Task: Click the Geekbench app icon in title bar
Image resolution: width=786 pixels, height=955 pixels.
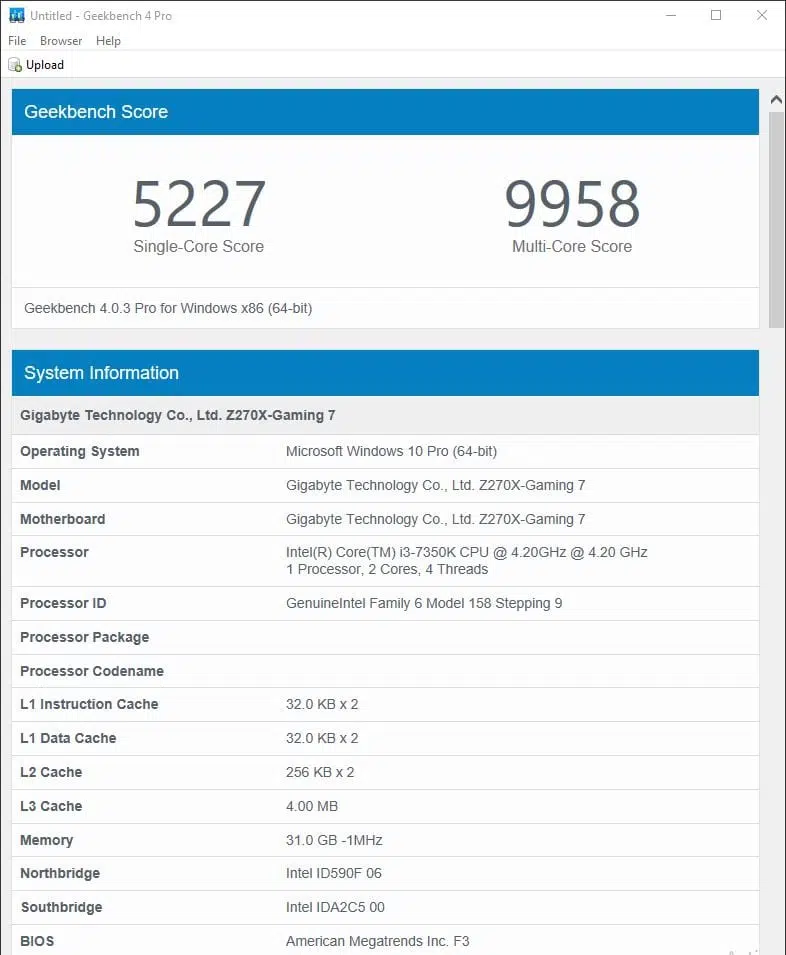Action: tap(16, 15)
